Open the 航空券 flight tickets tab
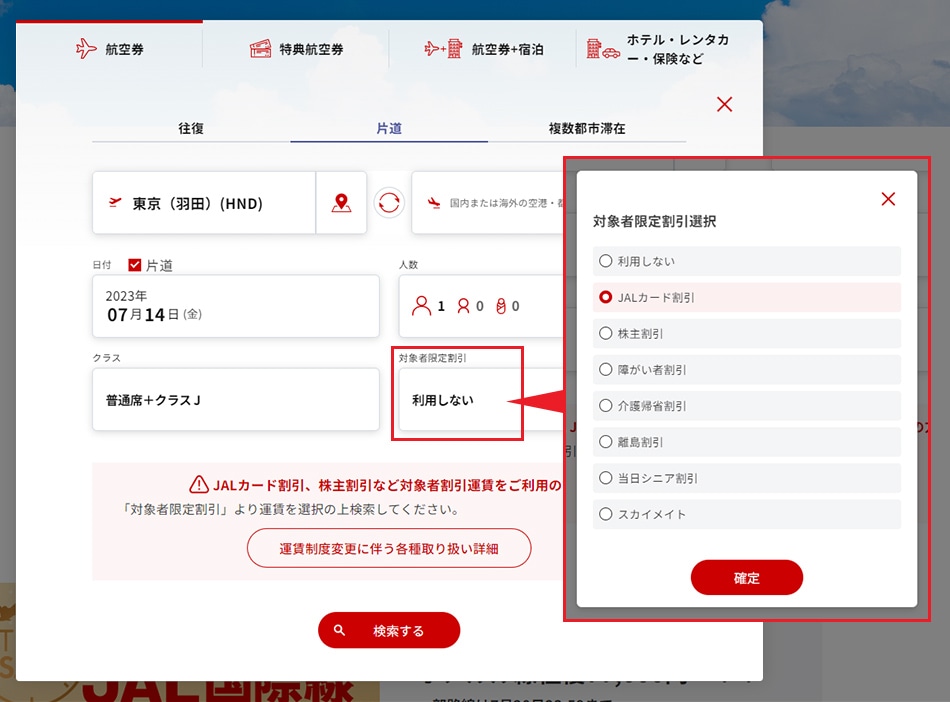This screenshot has height=702, width=950. (110, 48)
